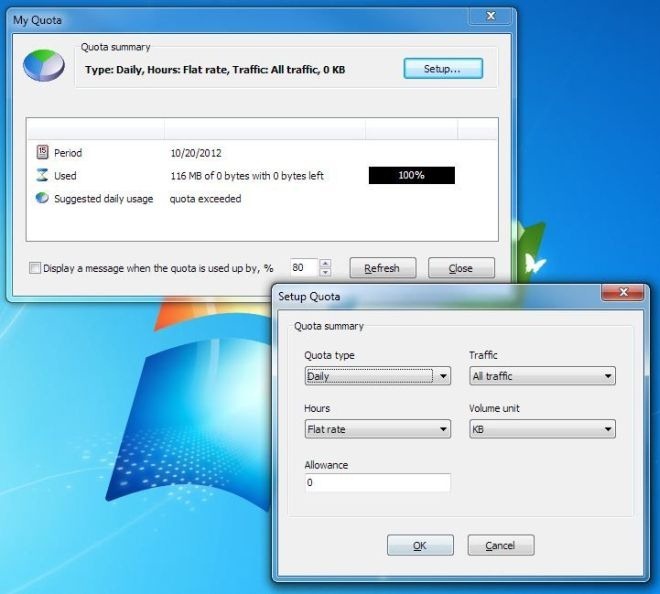The height and width of the screenshot is (594, 660).
Task: Open quota Setup... dialog
Action: [x=443, y=69]
